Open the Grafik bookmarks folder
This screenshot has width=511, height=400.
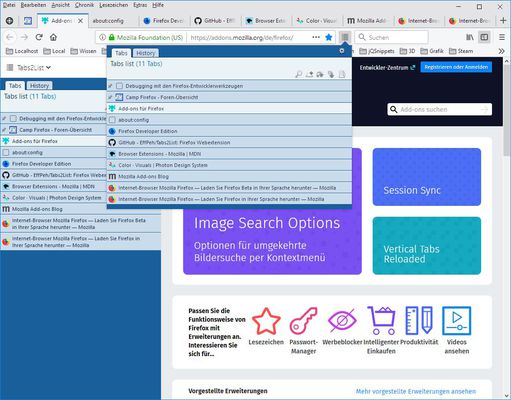coord(432,51)
